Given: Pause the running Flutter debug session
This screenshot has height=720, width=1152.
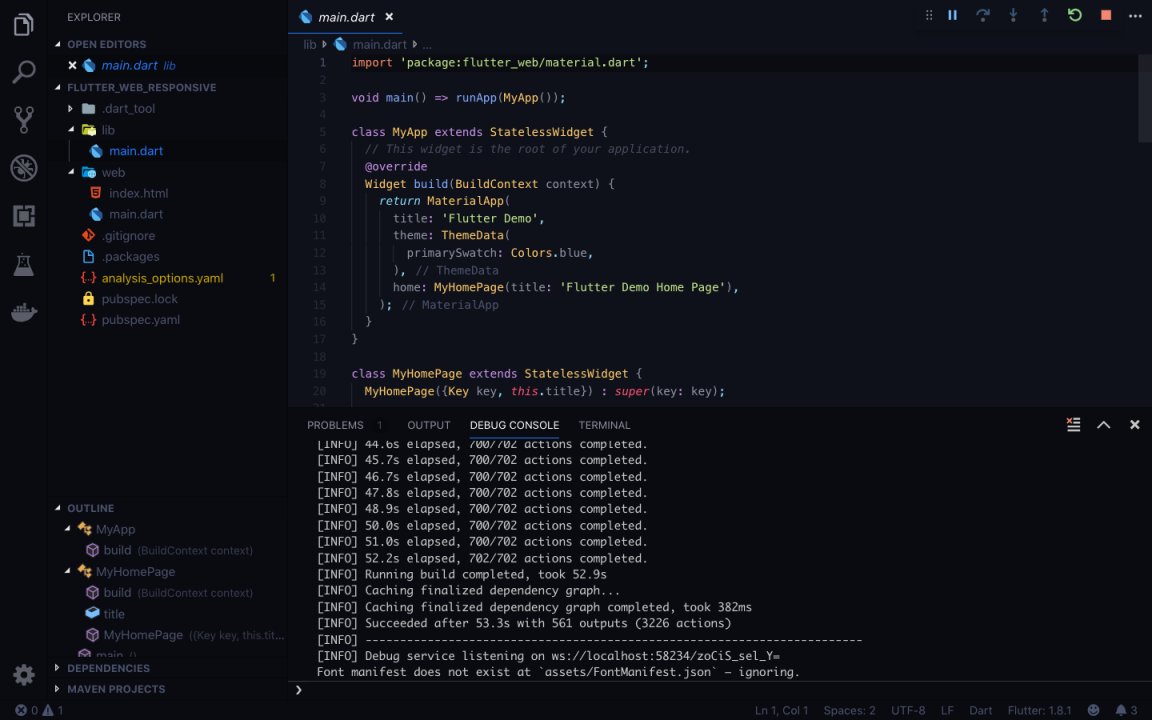Looking at the screenshot, I should click(x=952, y=15).
